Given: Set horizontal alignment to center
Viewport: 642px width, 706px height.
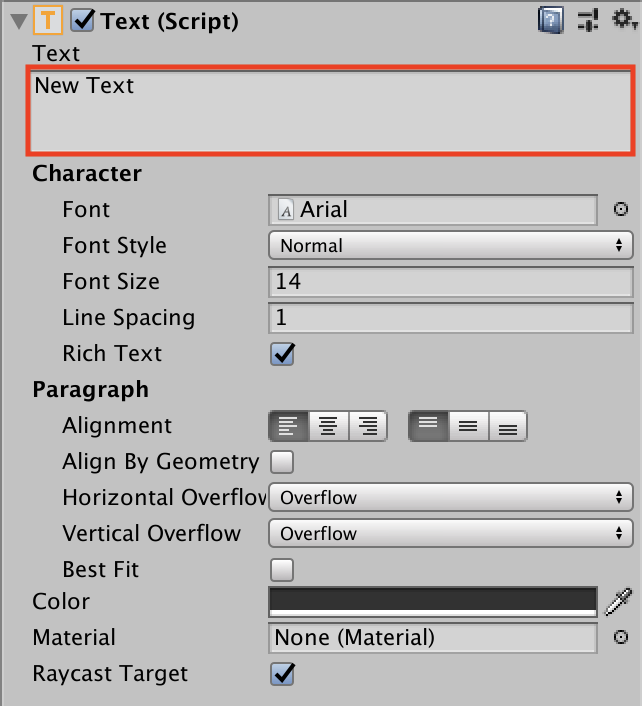Looking at the screenshot, I should (x=328, y=426).
